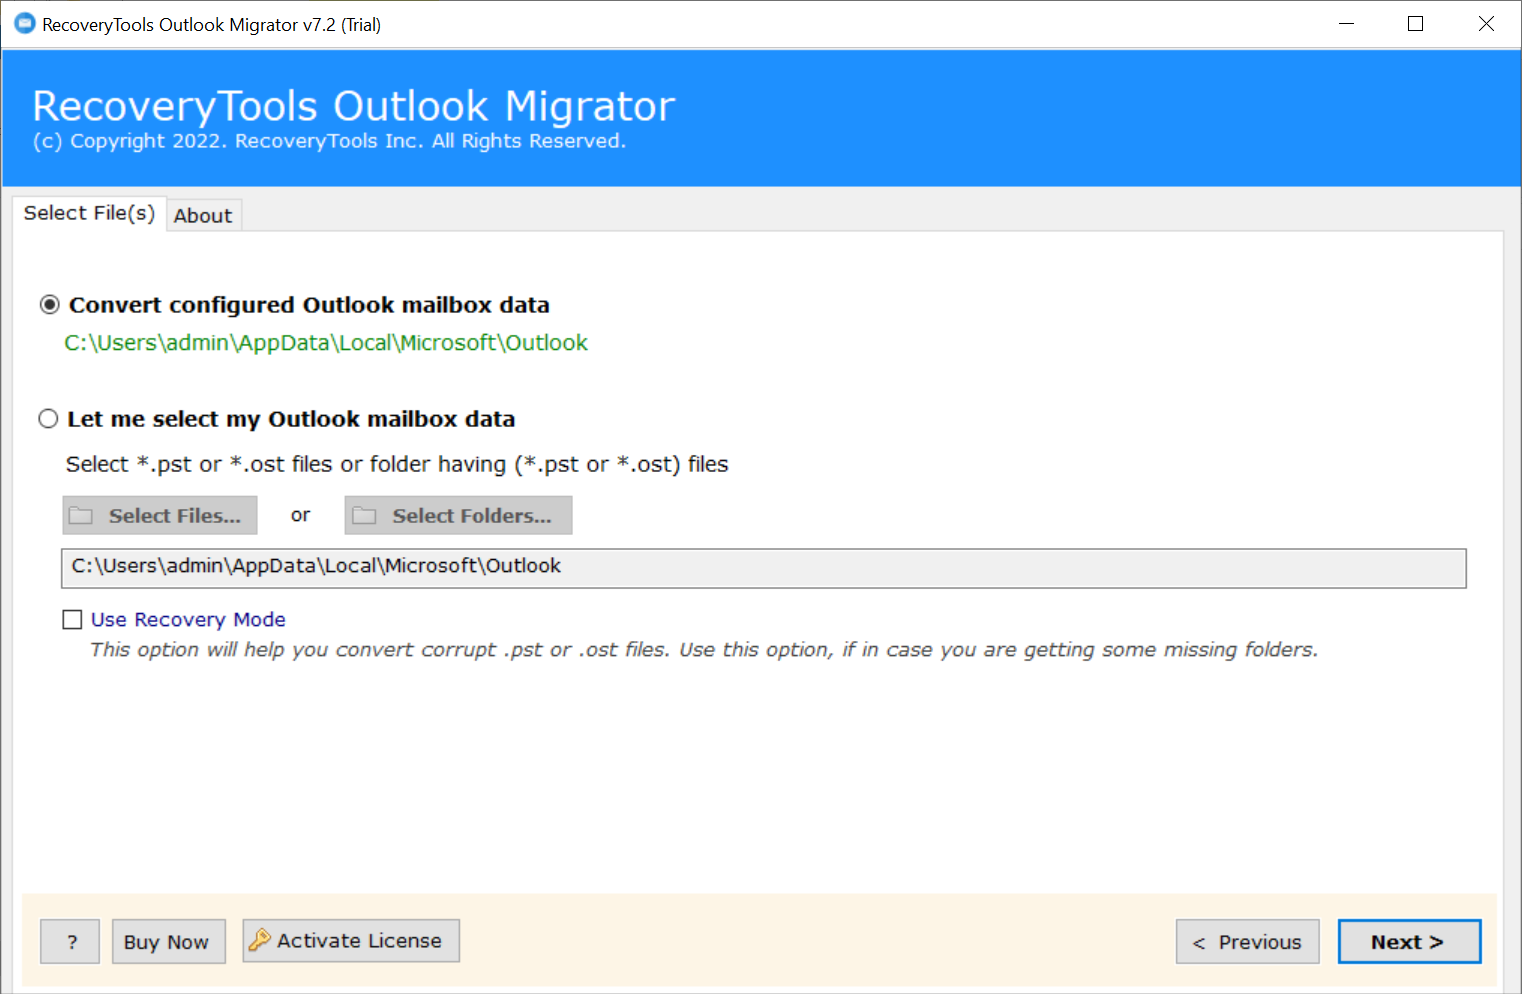
Task: Click the folder icon on Select Folders button
Action: pos(364,516)
